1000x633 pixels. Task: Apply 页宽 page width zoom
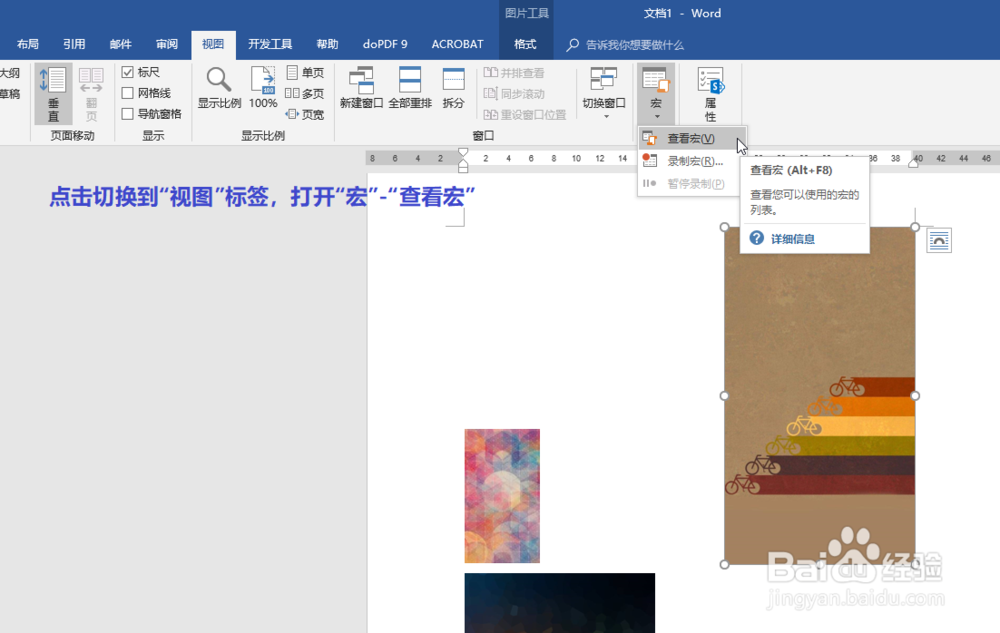[305, 113]
